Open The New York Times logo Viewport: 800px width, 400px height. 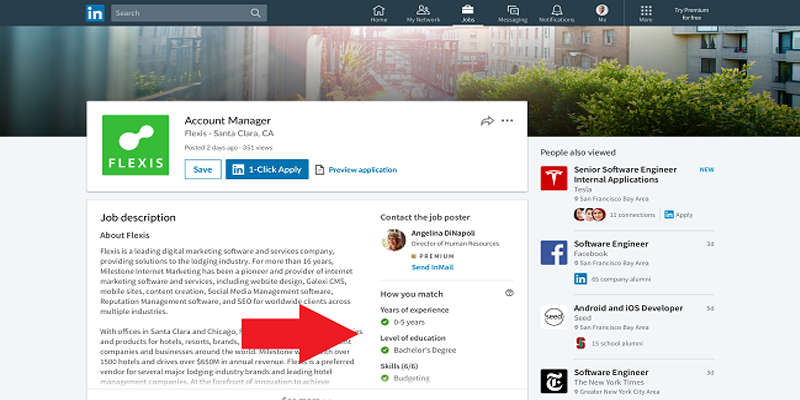click(x=554, y=381)
